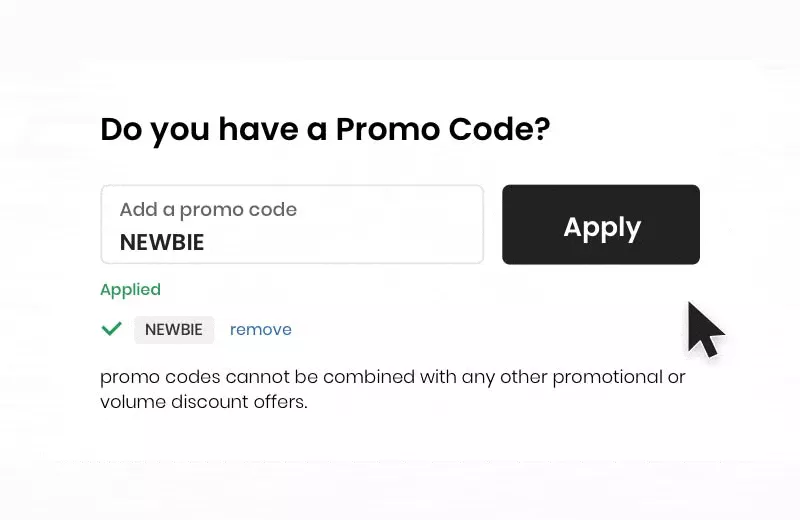Click the green checkmark icon
800x520 pixels.
click(x=111, y=329)
